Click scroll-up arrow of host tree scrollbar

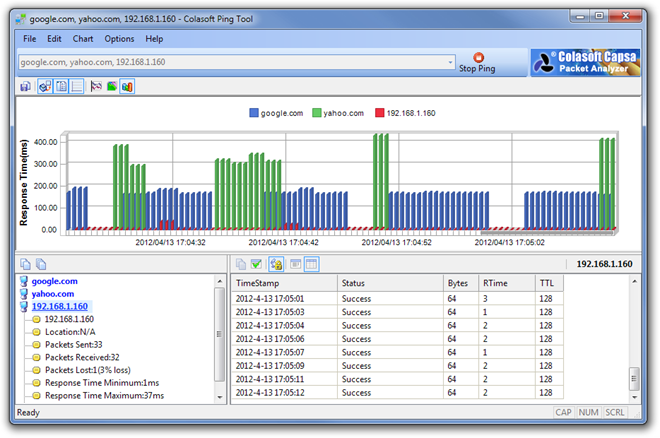click(x=220, y=281)
